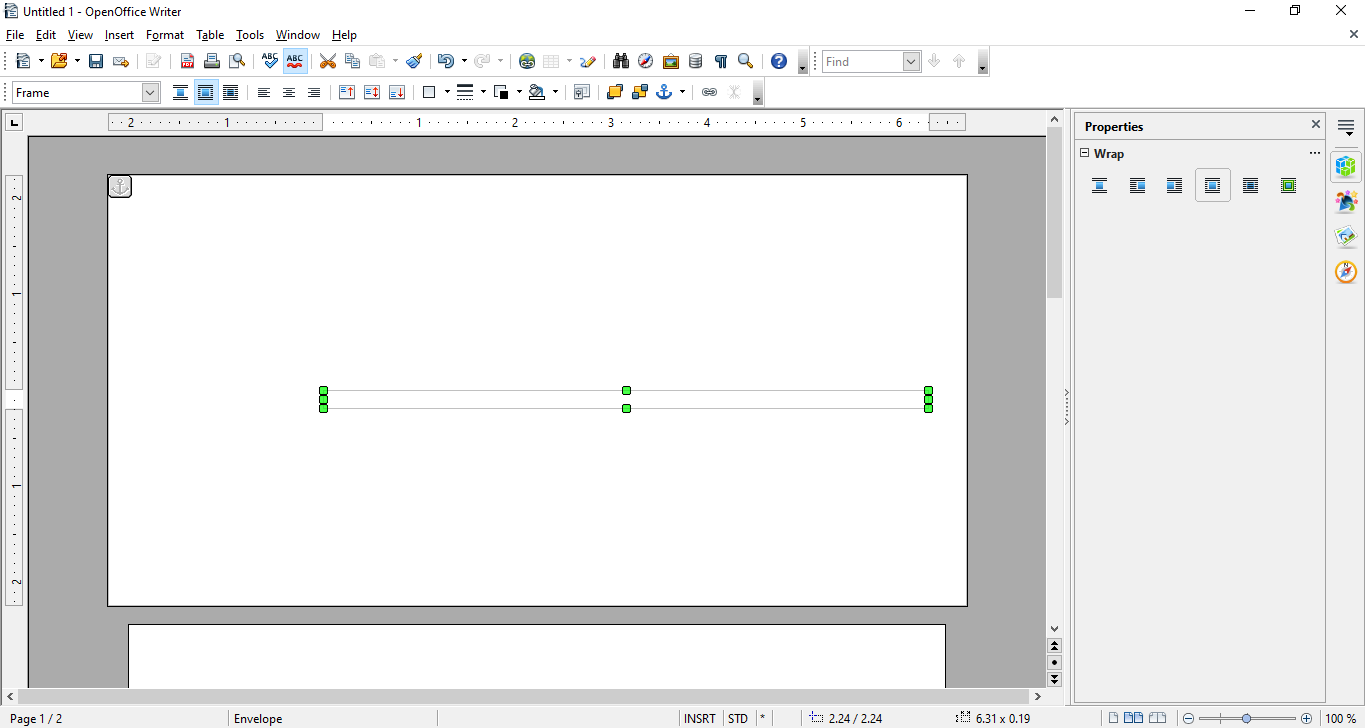Toggle AutoSpellcheck on or off

pos(295,61)
